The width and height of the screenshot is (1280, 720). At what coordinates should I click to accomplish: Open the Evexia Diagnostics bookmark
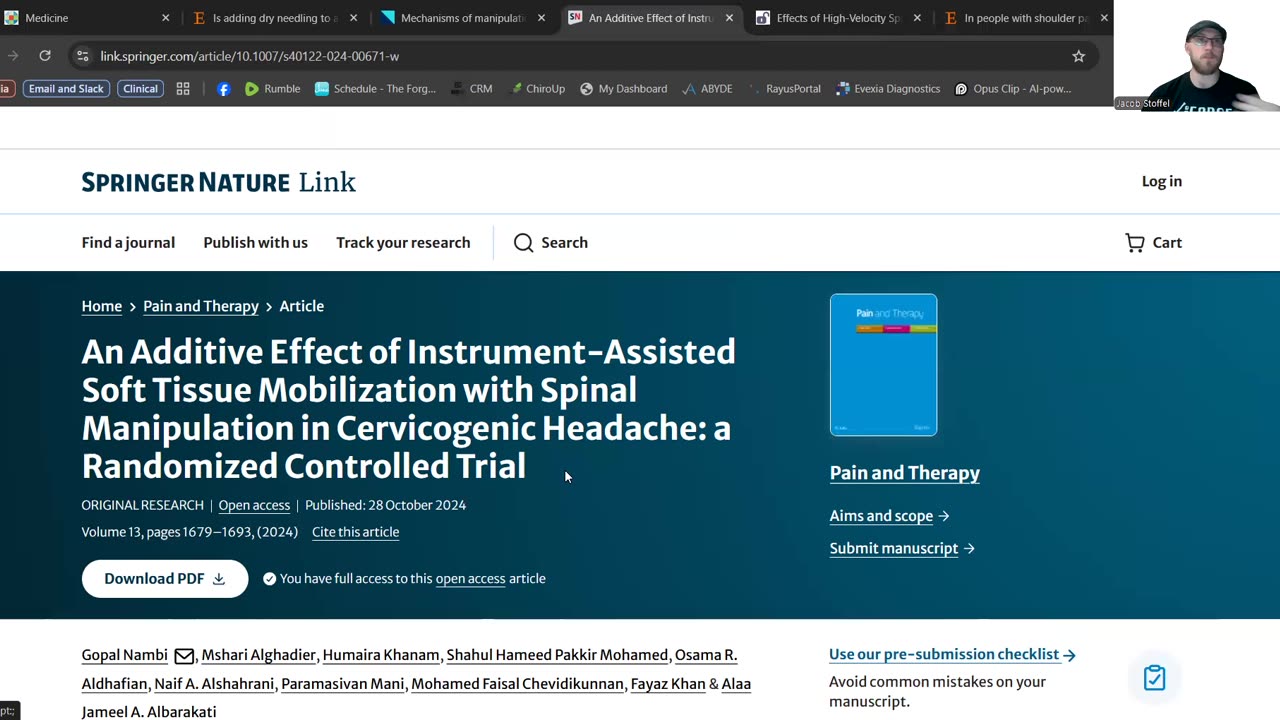tap(888, 89)
